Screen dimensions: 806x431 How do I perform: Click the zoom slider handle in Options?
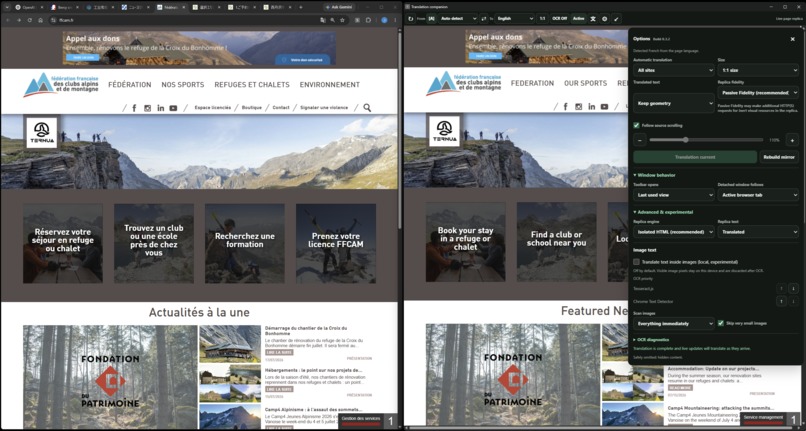click(685, 139)
